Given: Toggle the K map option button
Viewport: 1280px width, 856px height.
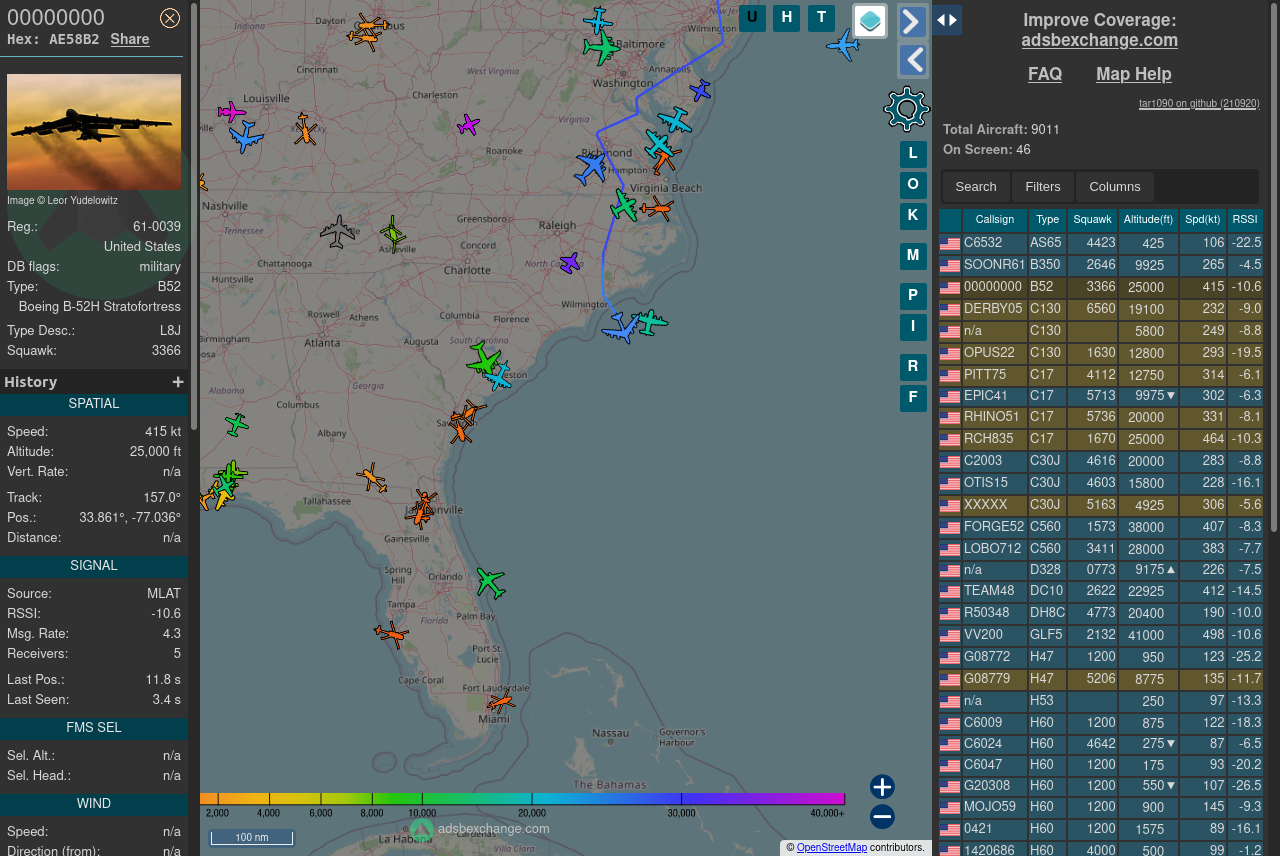Looking at the screenshot, I should (x=913, y=216).
